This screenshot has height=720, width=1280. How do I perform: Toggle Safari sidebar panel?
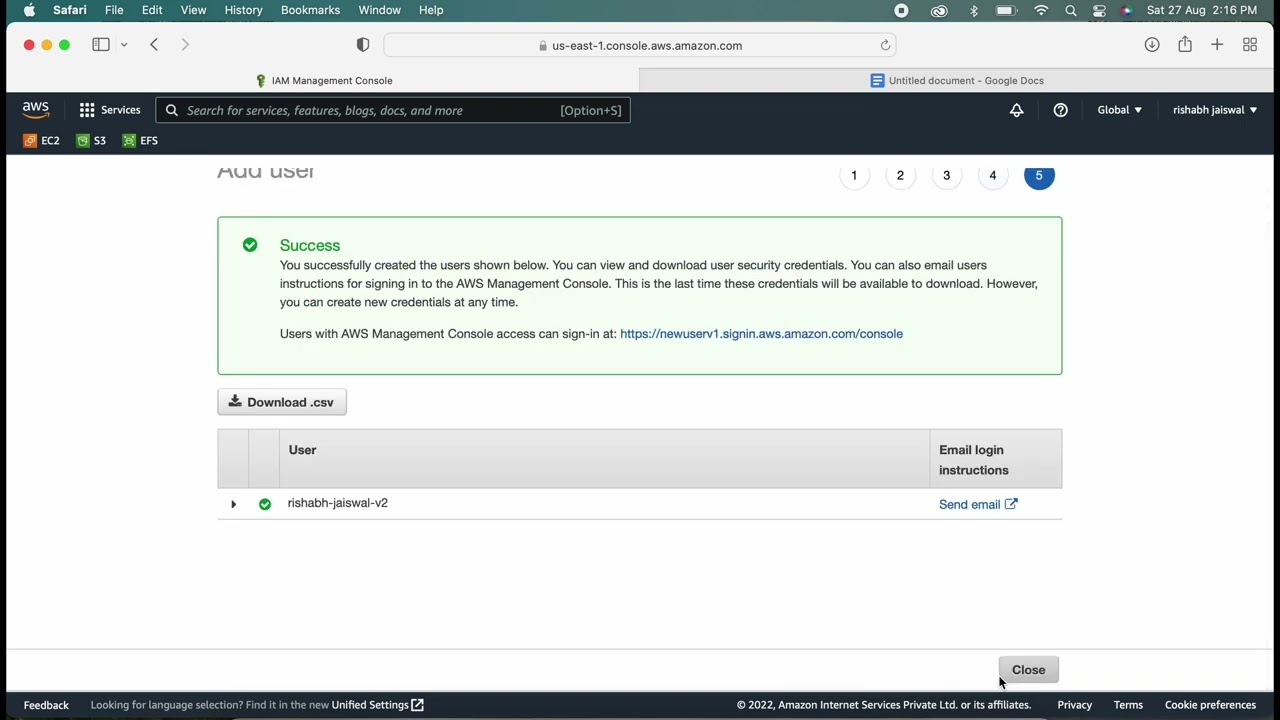[101, 45]
